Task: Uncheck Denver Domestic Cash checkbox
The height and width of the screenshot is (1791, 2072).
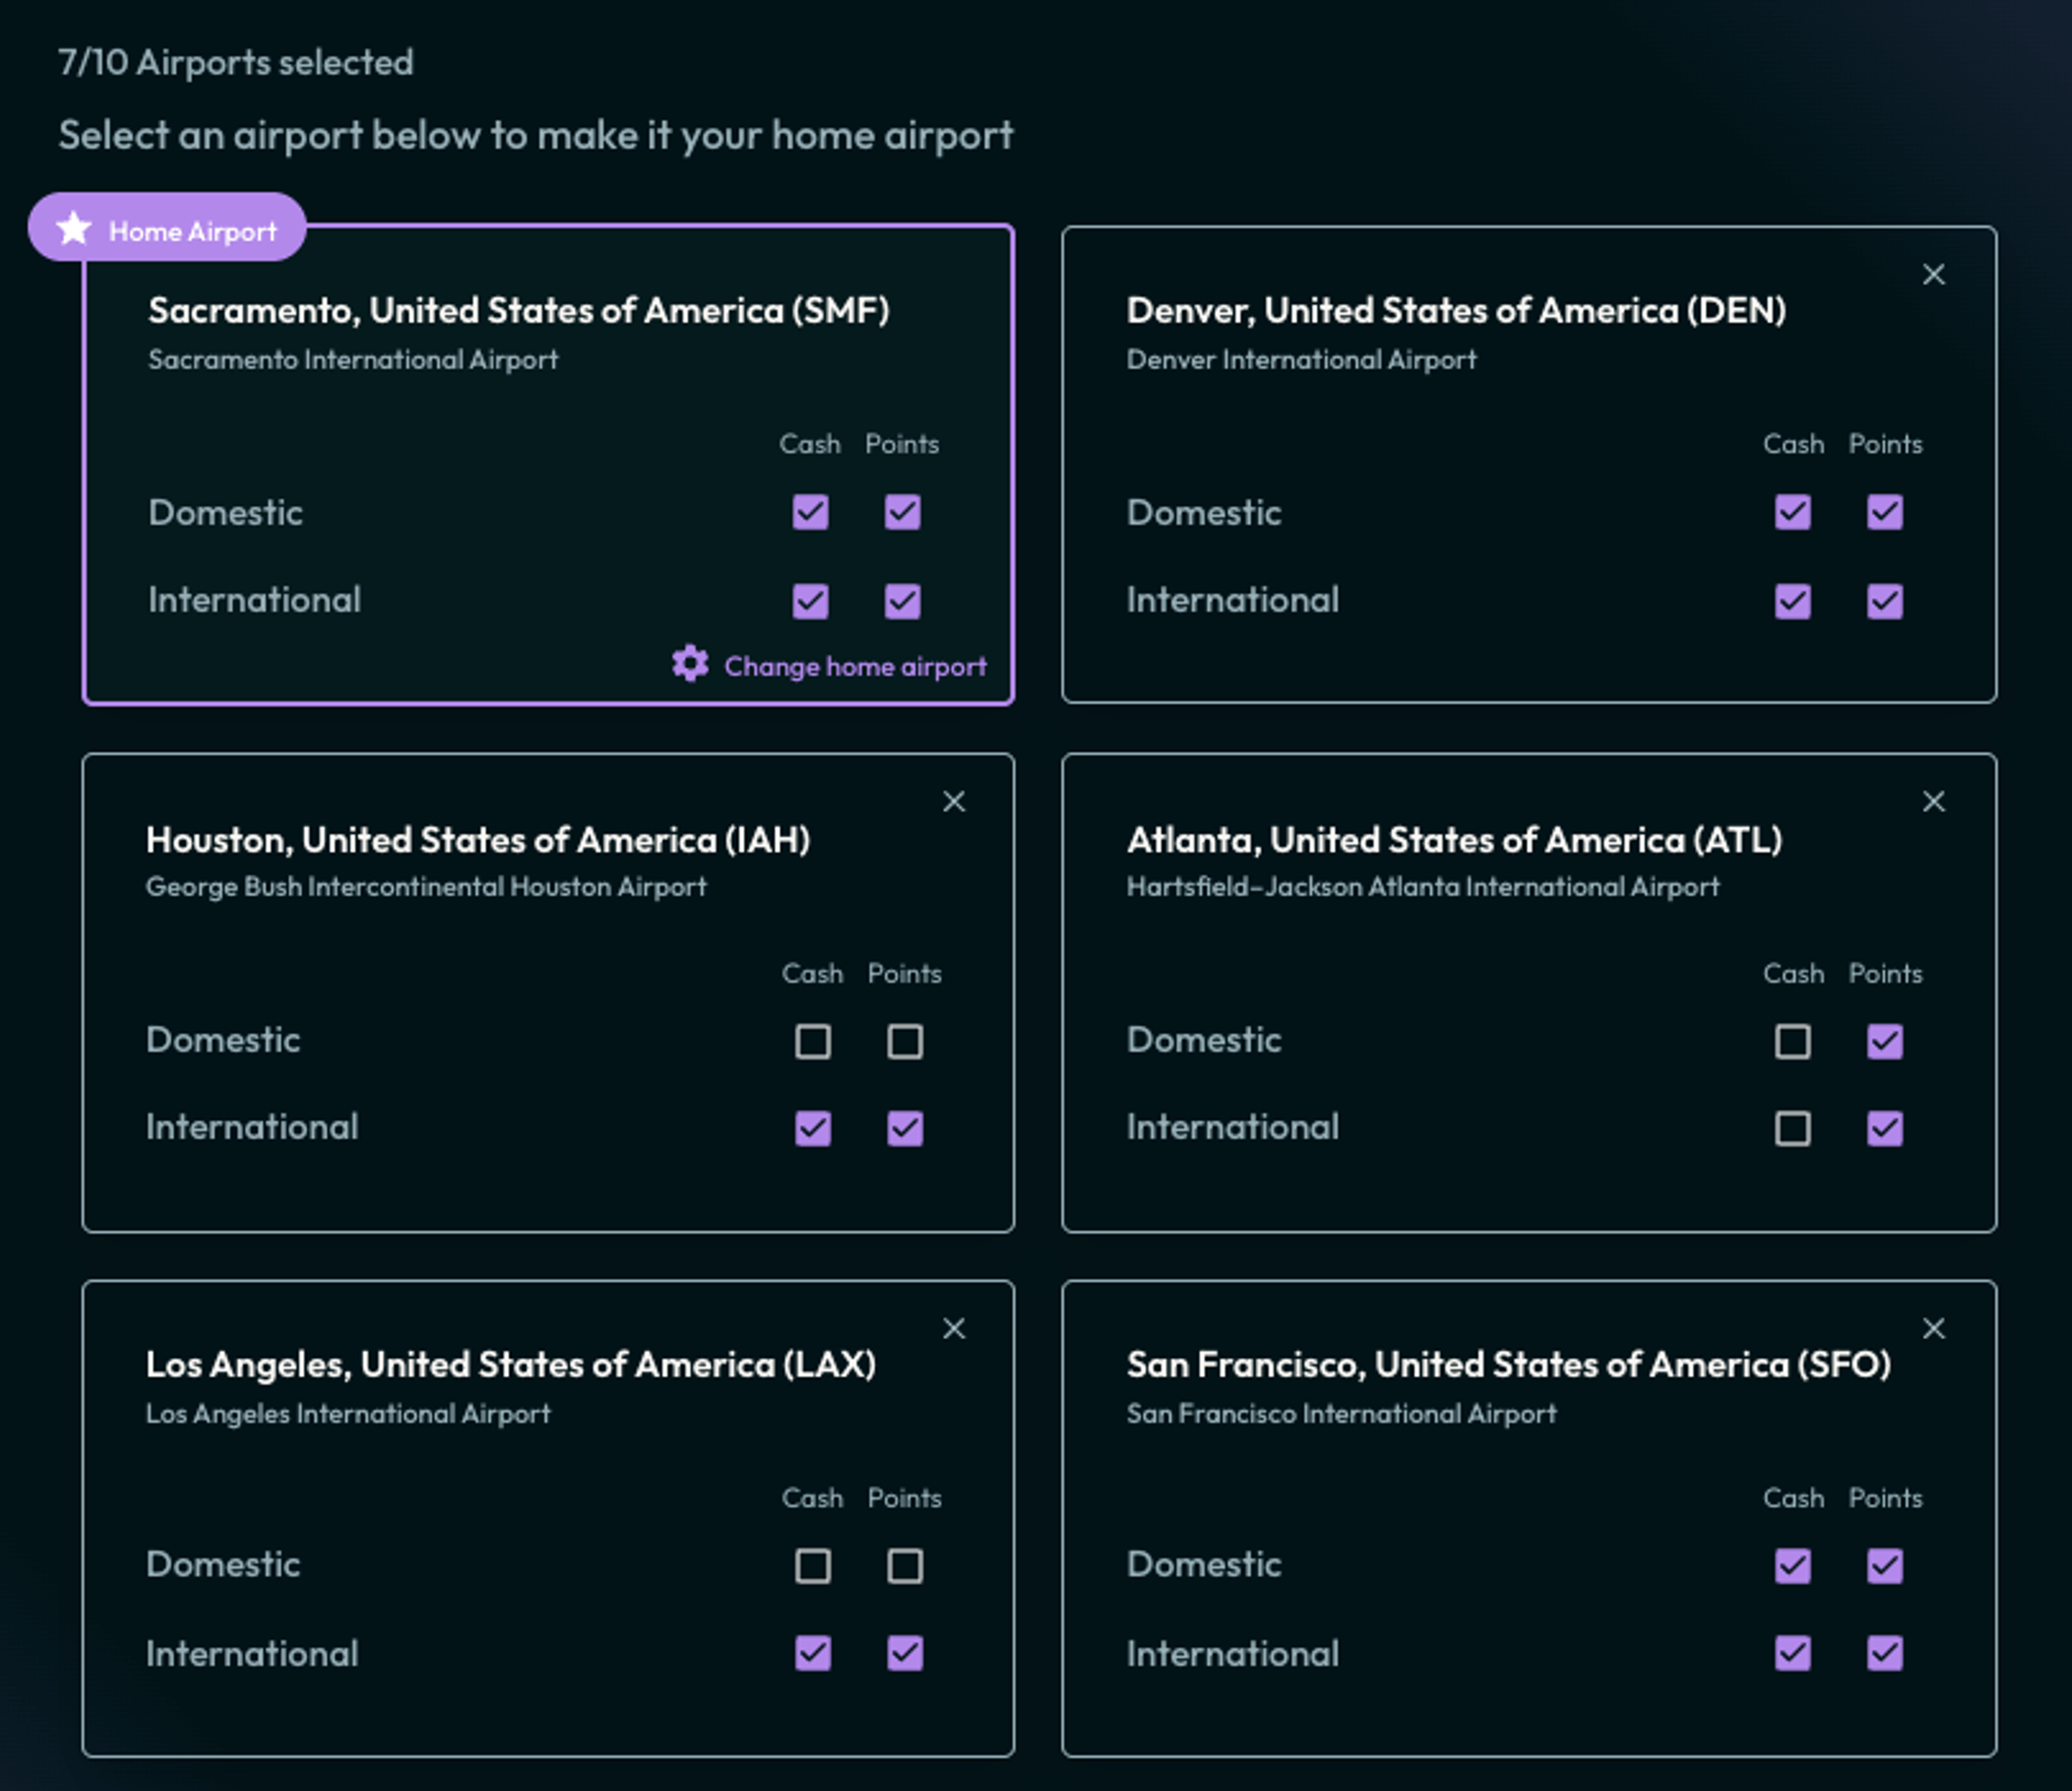Action: 1792,512
